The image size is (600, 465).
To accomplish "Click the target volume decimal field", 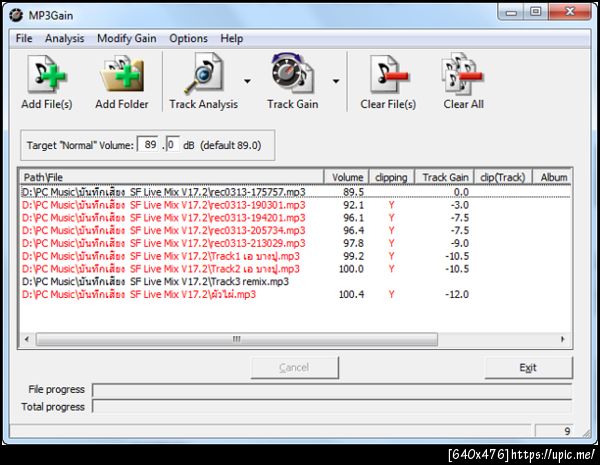I will click(173, 145).
